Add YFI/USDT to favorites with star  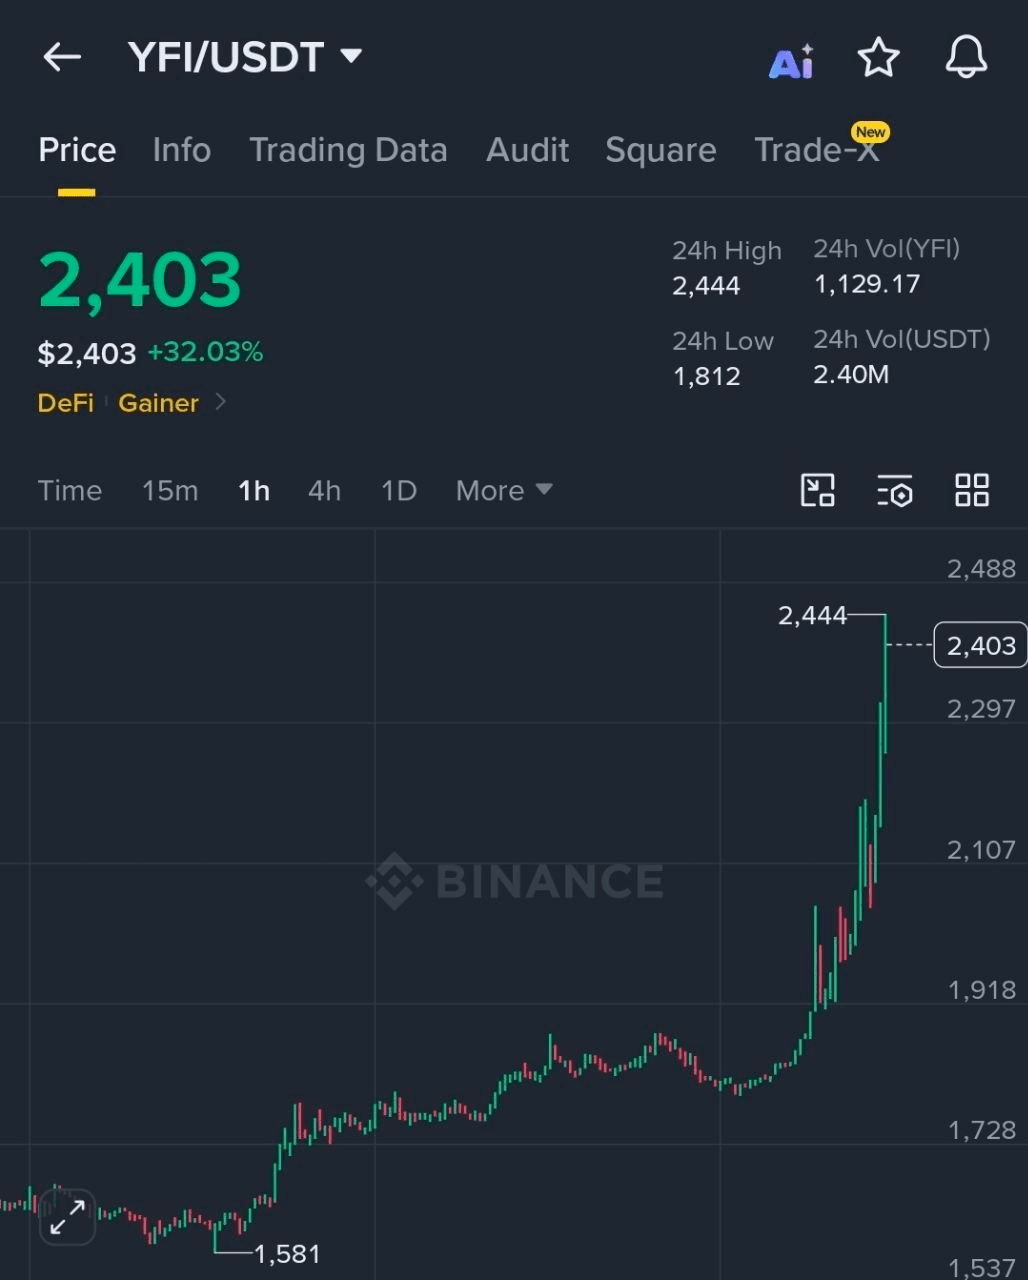pos(879,58)
